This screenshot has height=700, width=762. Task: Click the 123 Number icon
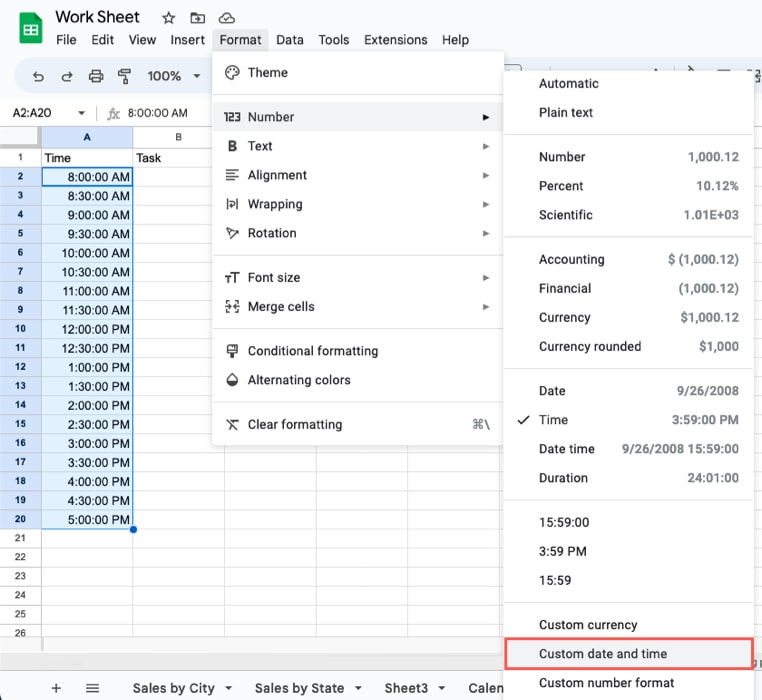pos(232,117)
